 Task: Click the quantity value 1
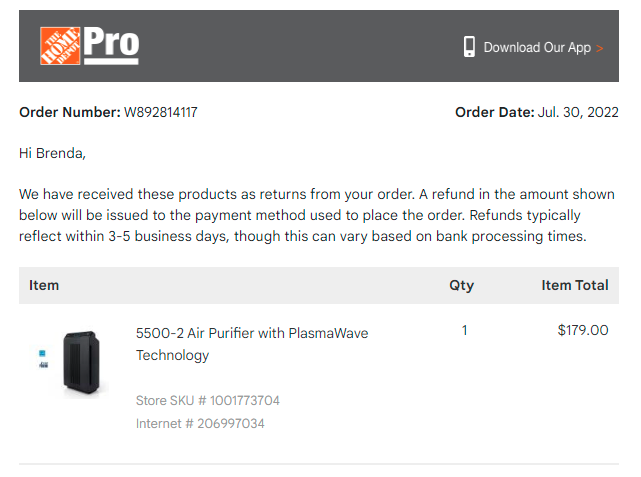click(x=464, y=330)
